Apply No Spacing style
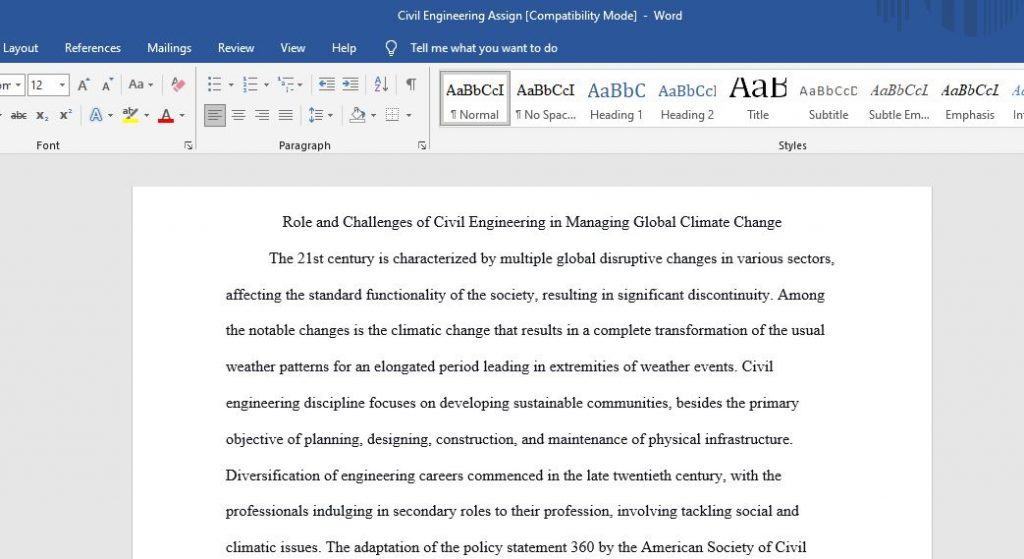1024x559 pixels. pos(545,99)
